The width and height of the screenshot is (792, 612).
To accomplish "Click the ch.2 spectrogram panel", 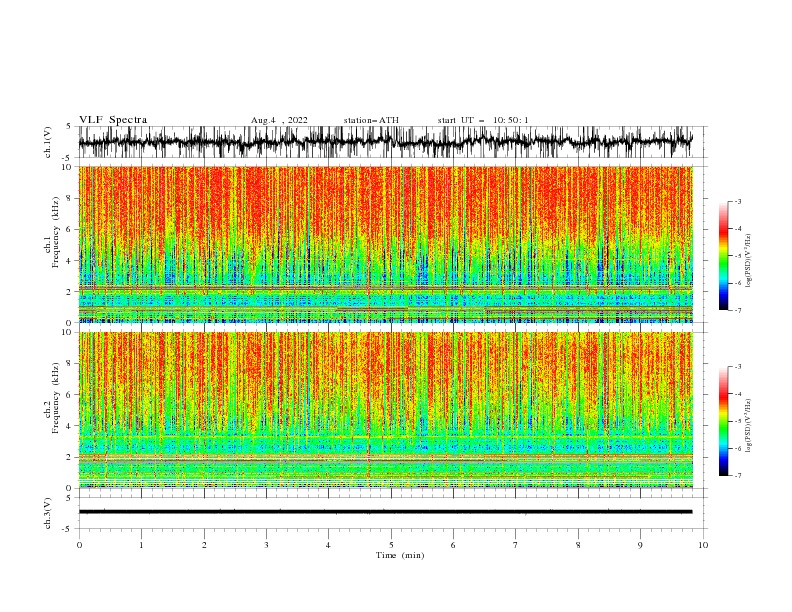I will pos(385,410).
